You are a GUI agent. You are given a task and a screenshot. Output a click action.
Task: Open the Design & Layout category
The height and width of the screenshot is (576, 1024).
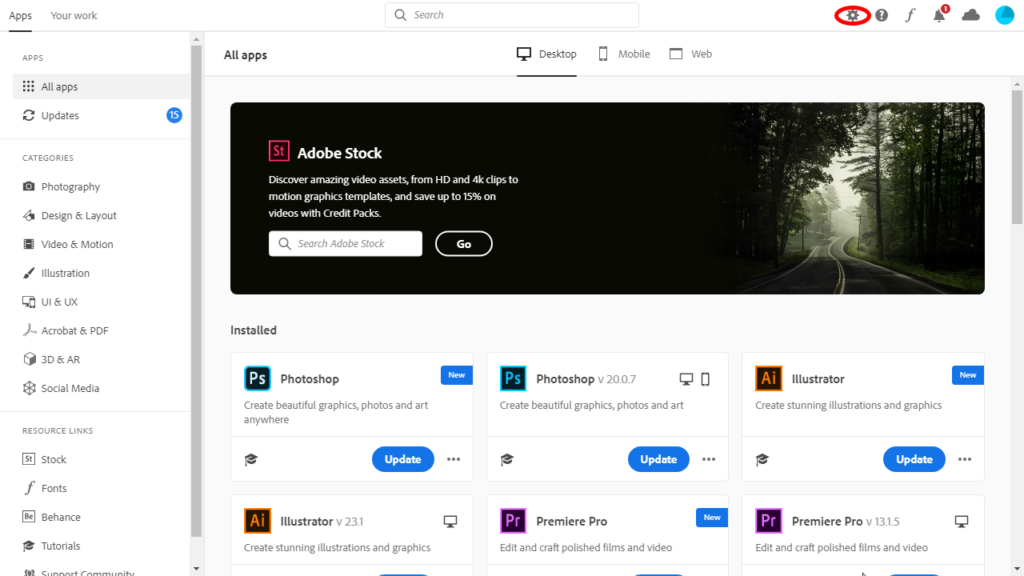click(69, 216)
